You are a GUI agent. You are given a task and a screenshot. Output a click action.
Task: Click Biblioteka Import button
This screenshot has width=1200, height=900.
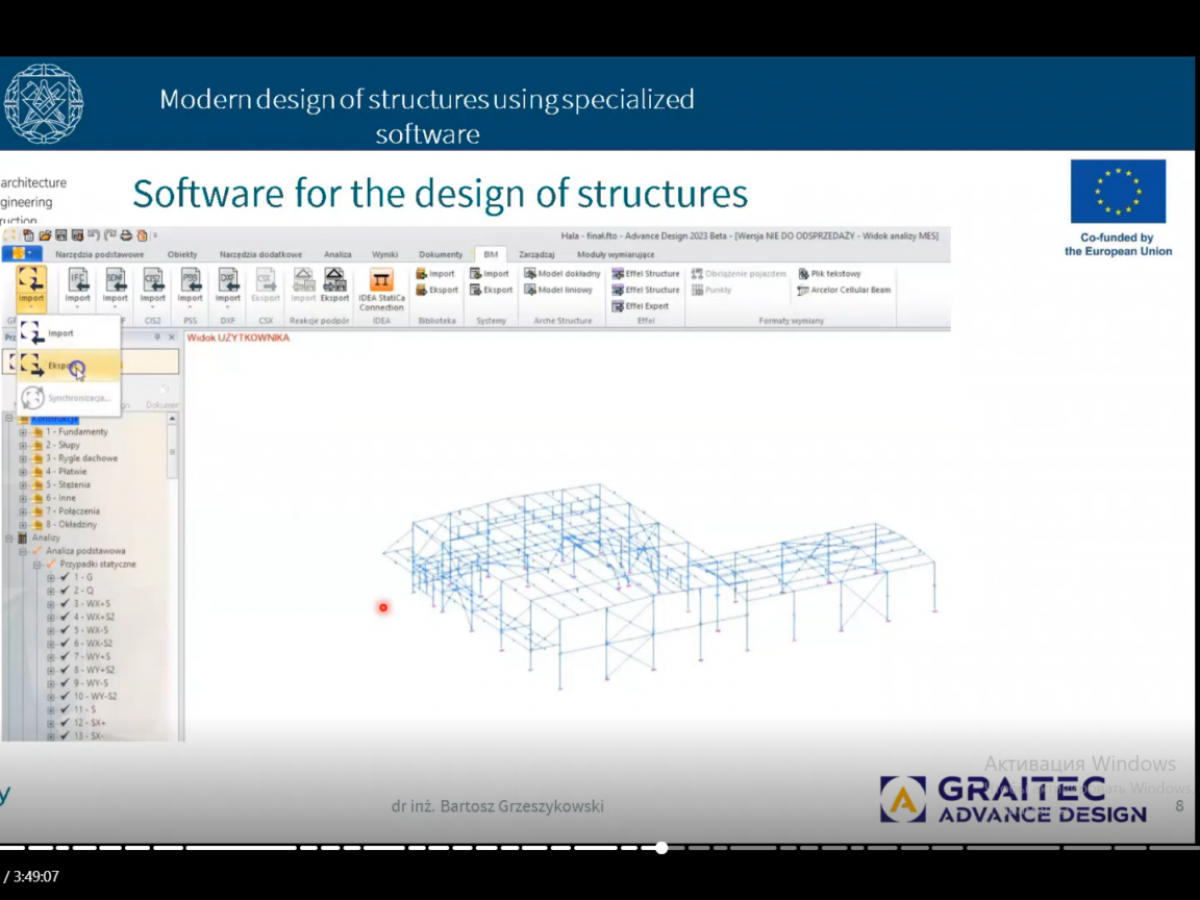[x=435, y=273]
